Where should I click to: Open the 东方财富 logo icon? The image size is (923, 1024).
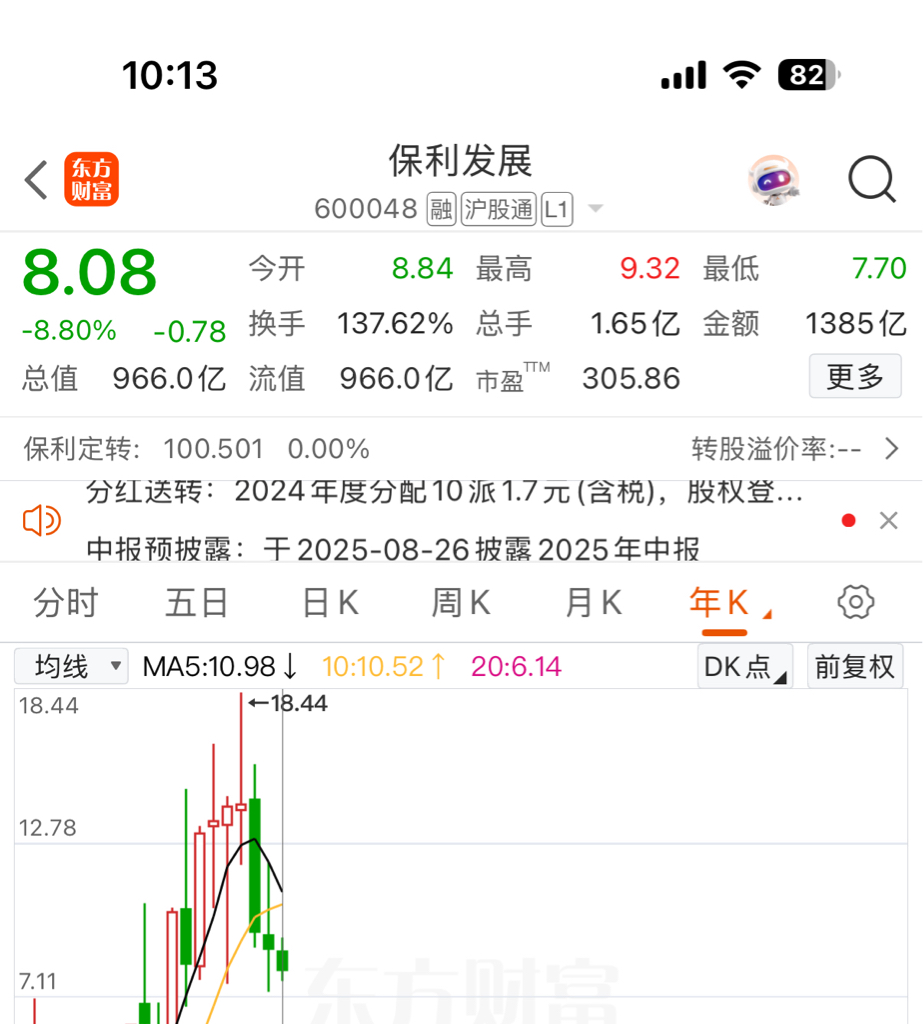pos(91,179)
